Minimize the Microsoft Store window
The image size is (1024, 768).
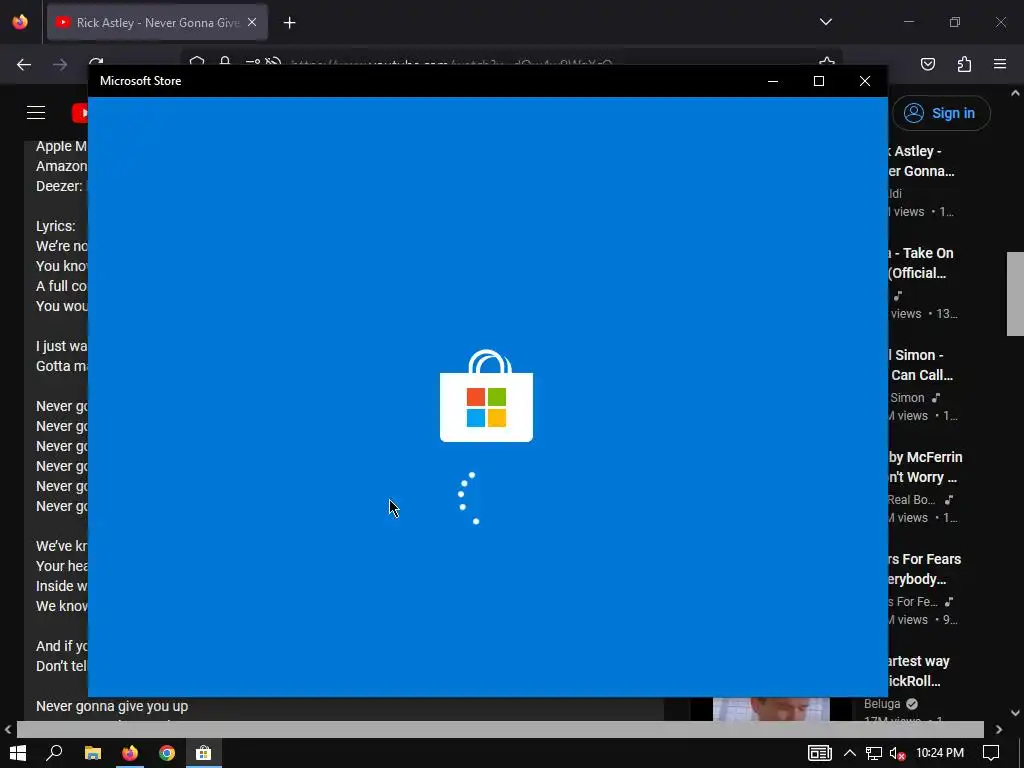tap(773, 81)
